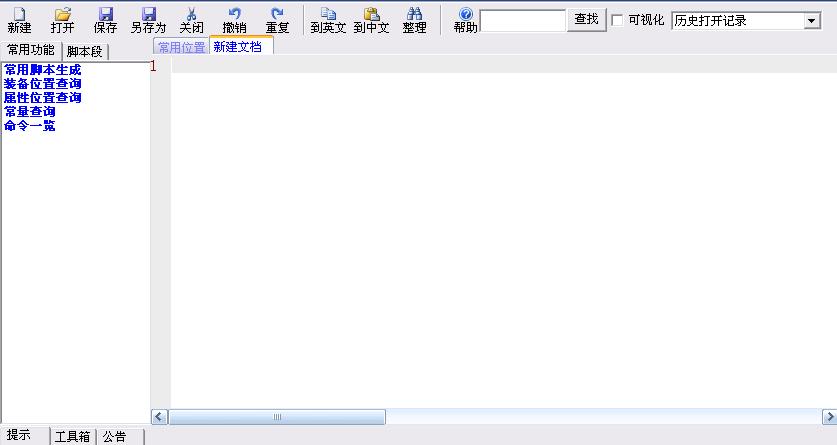This screenshot has height=445, width=837.
Task: Open a file with 打开 icon
Action: tap(62, 20)
